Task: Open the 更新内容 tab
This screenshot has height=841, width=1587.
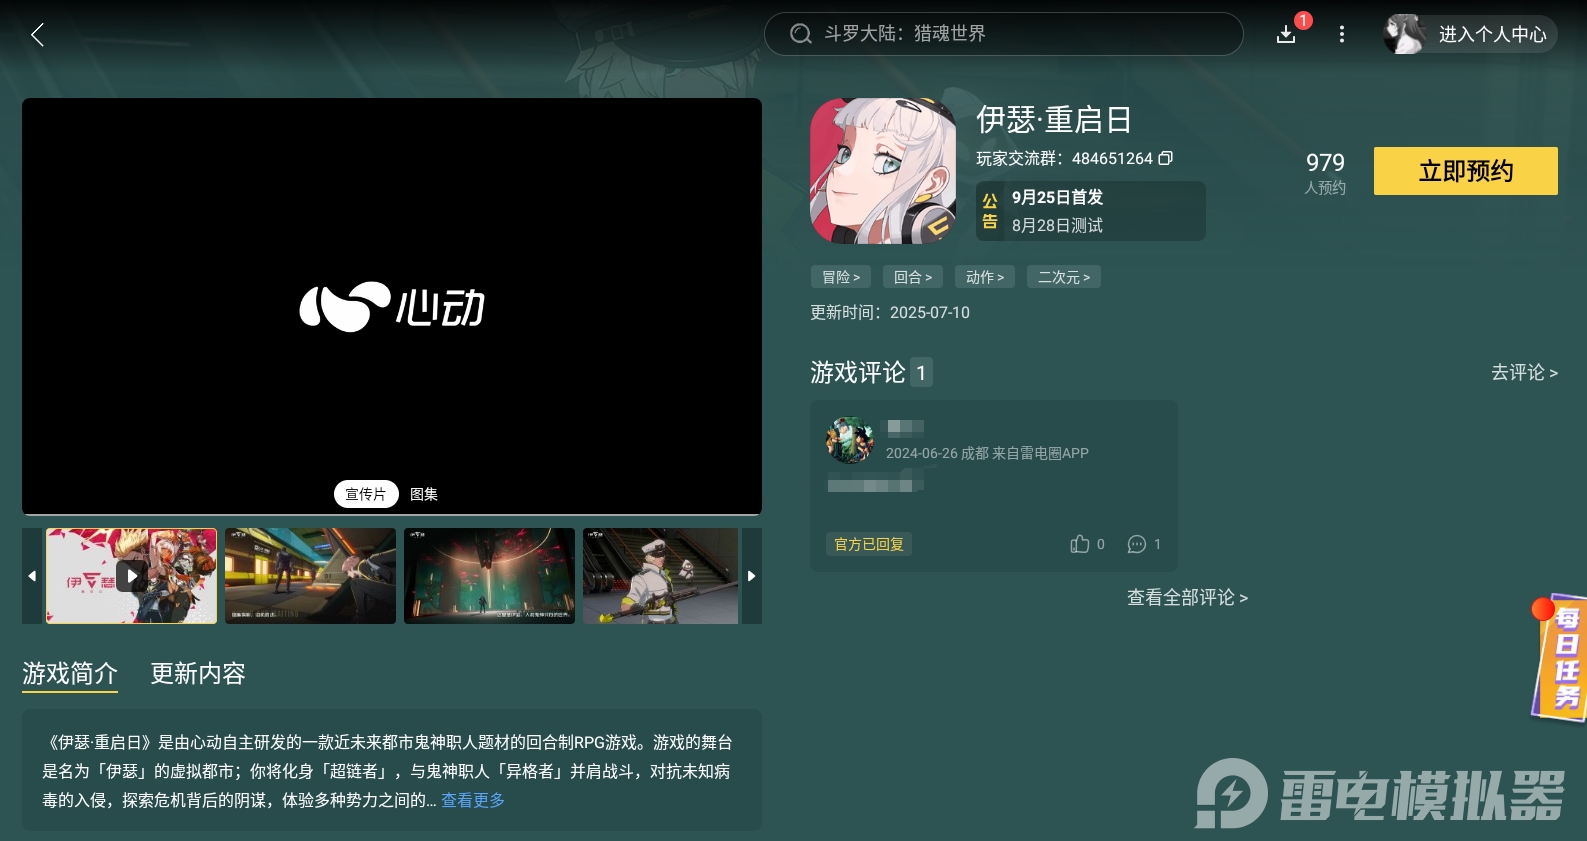Action: 198,674
